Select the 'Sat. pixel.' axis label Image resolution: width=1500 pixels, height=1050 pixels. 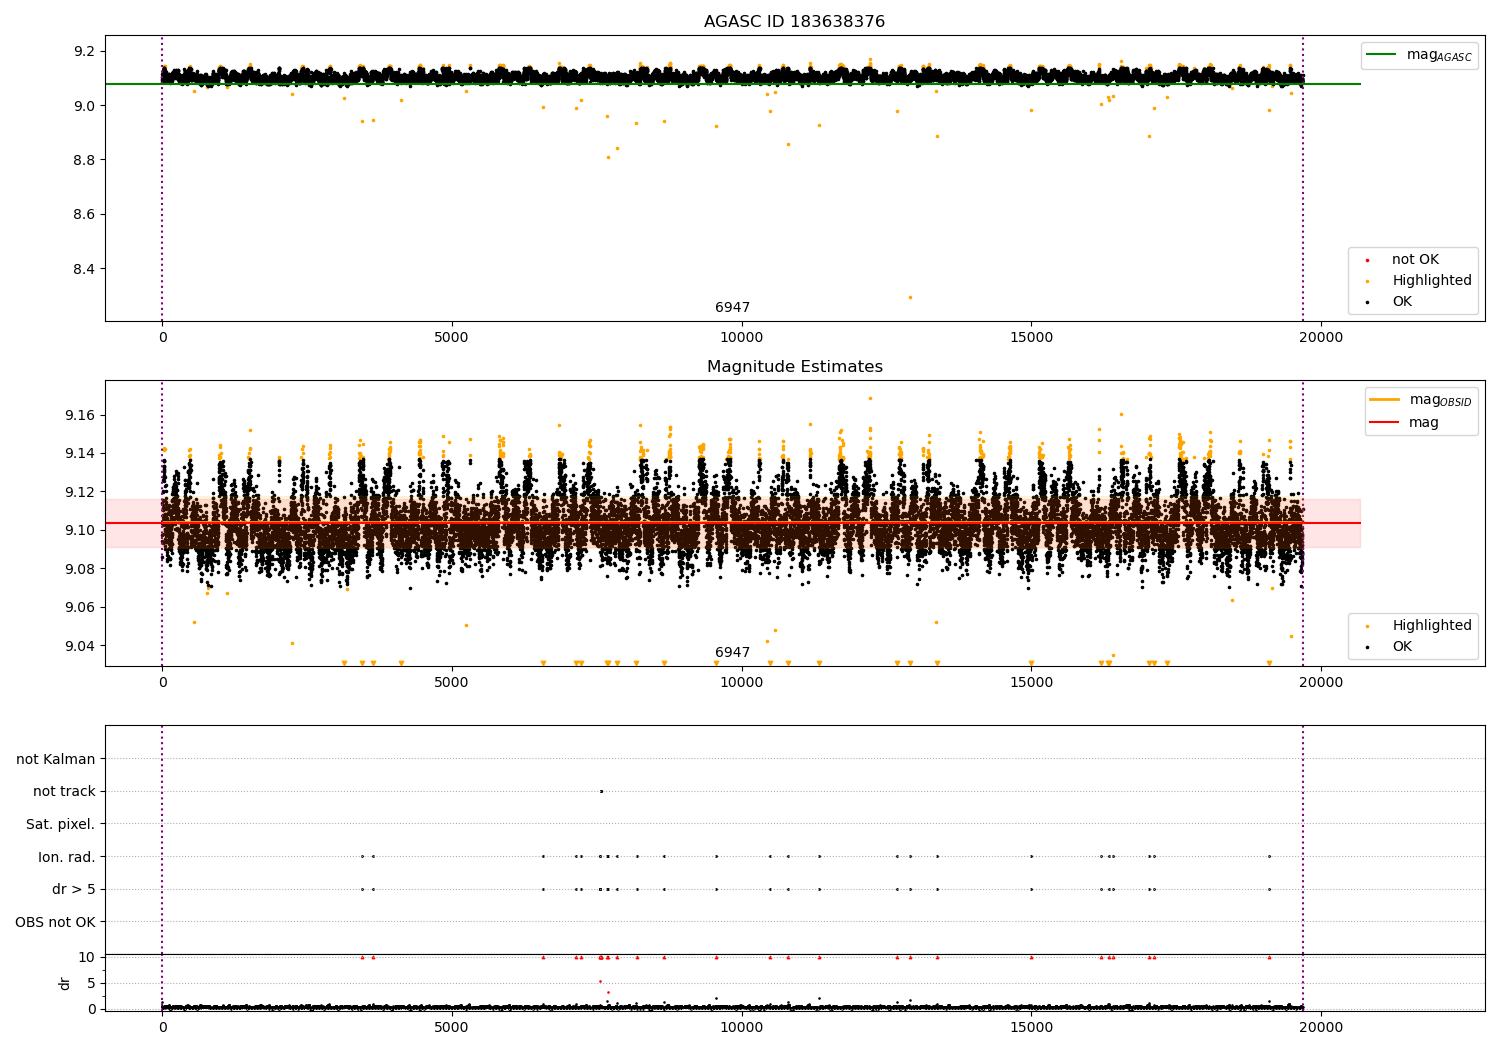tap(60, 825)
